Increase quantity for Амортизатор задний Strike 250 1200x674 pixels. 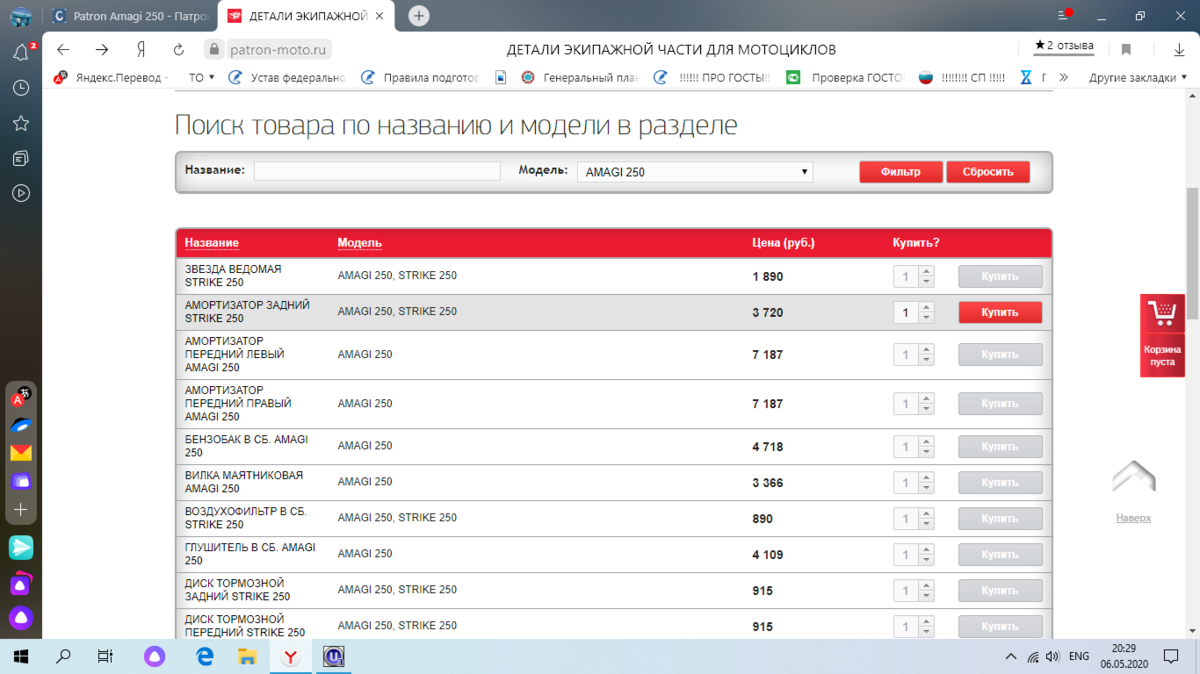[927, 307]
